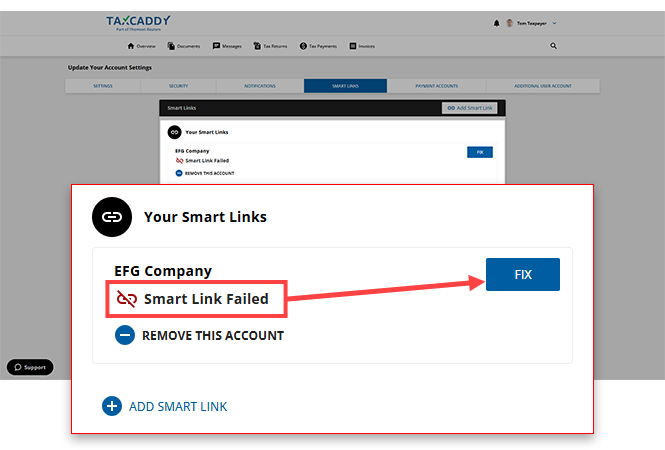Click the Tax Payments dollar icon
The height and width of the screenshot is (450, 665).
coord(303,46)
